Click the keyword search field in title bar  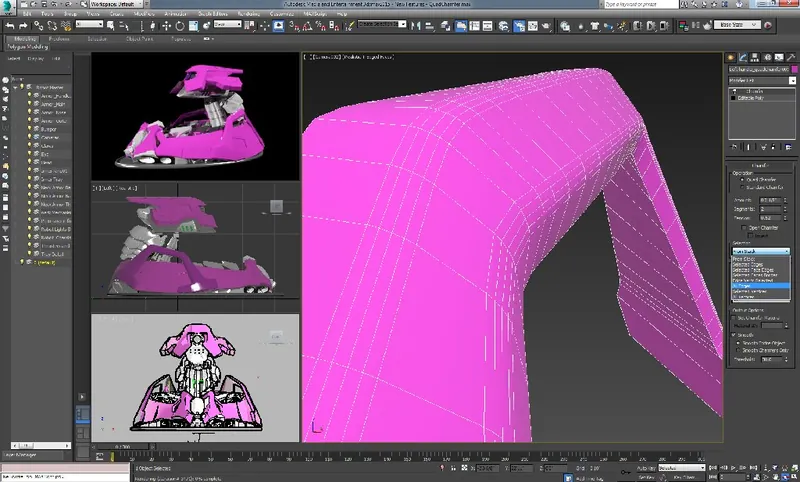point(641,4)
